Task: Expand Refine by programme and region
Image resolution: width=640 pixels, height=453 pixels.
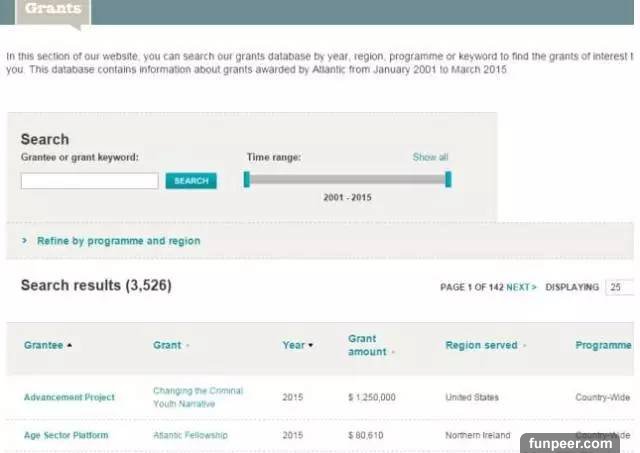Action: coord(118,241)
